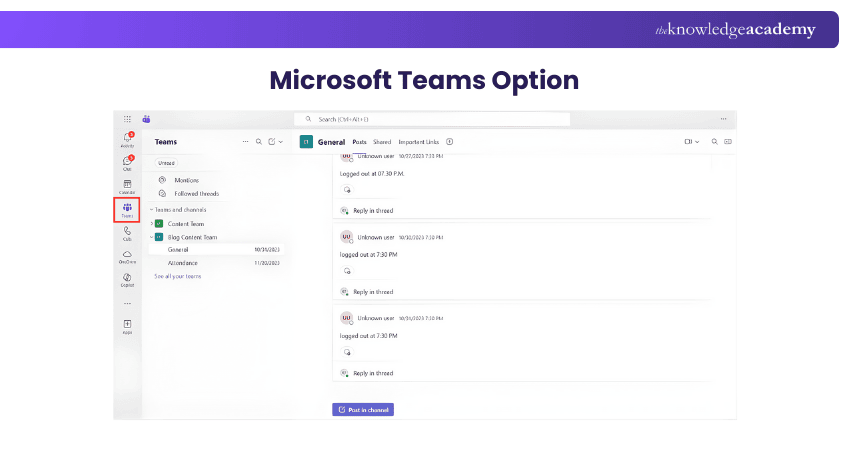Image resolution: width=850 pixels, height=450 pixels.
Task: Open Followed threads in the Teams pane
Action: point(196,194)
